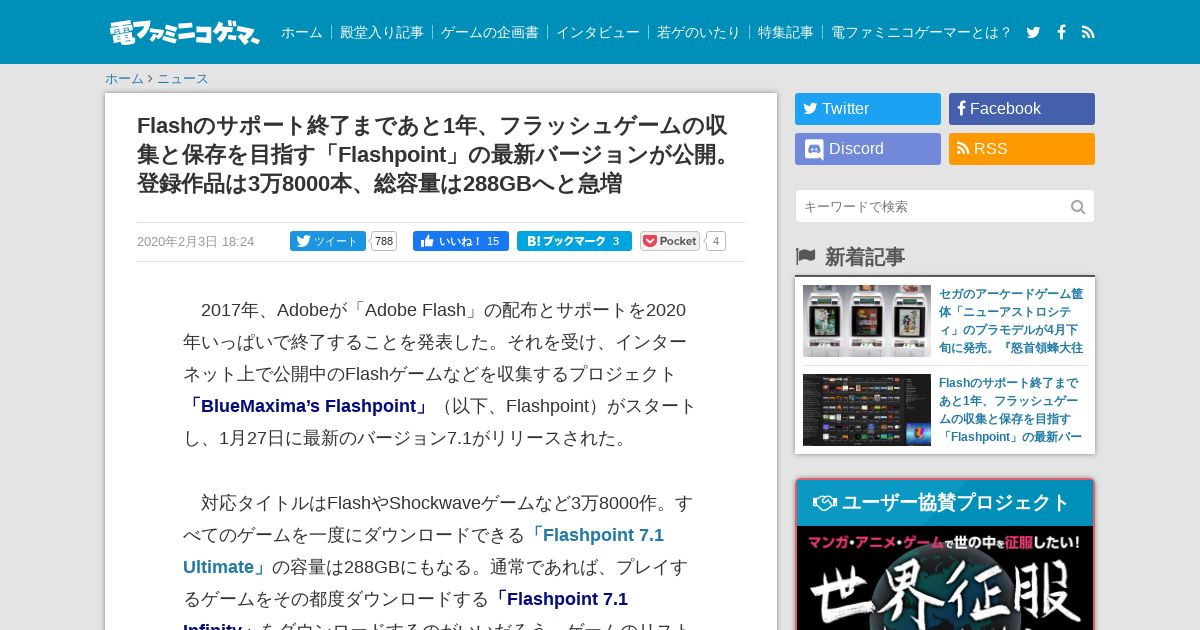
Task: Open the セガのアーケードゲーム筐体 article link
Action: (x=1011, y=321)
